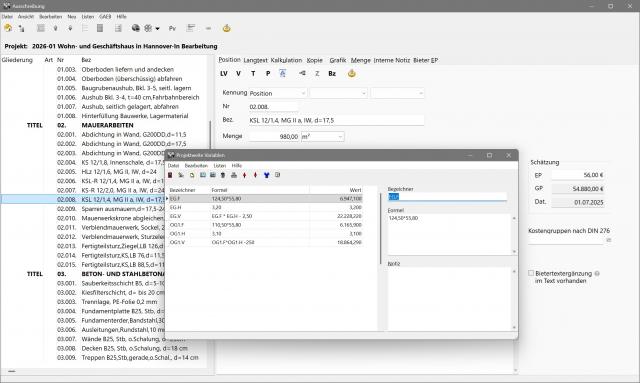Viewport: 640px width, 383px height.
Task: Click the T text icon in position toolbar
Action: click(x=253, y=73)
